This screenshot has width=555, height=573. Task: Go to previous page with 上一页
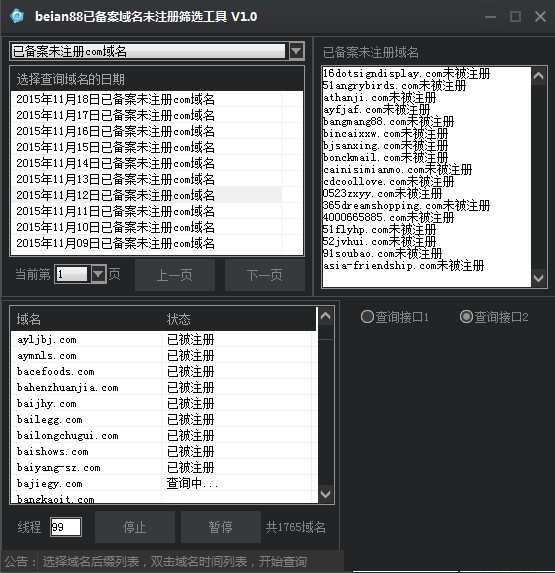click(x=175, y=275)
